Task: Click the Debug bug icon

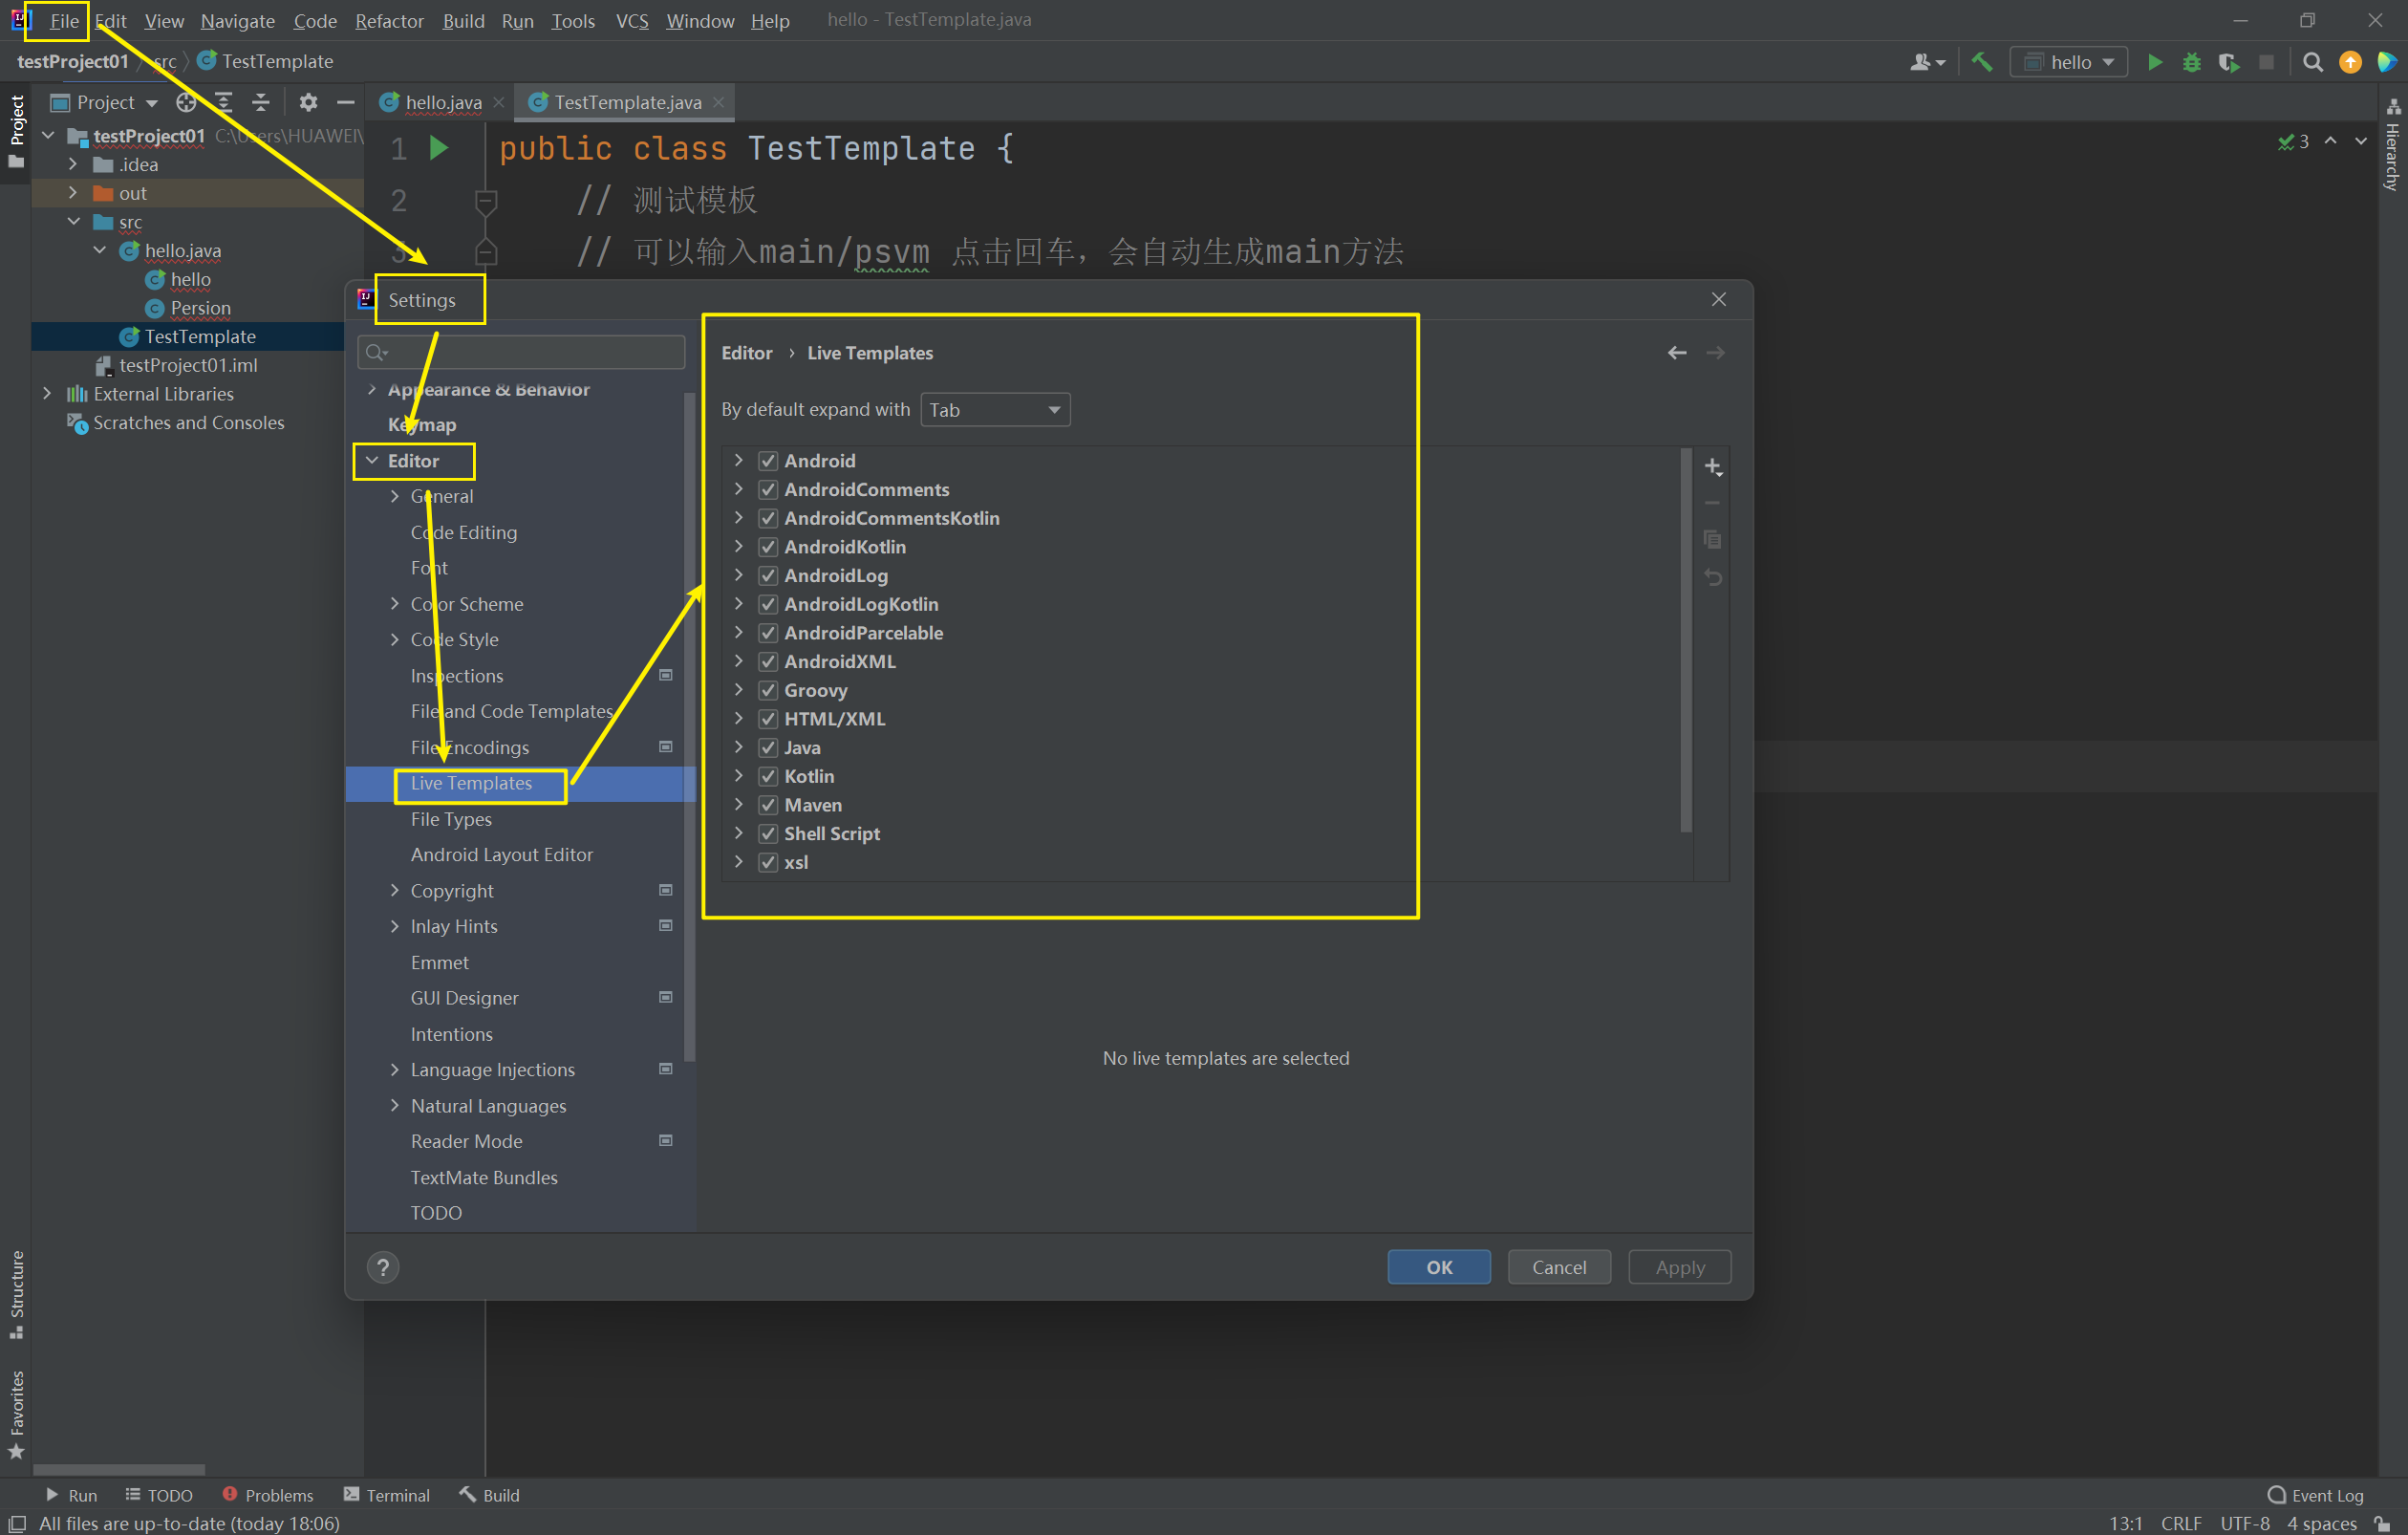Action: 2191,62
